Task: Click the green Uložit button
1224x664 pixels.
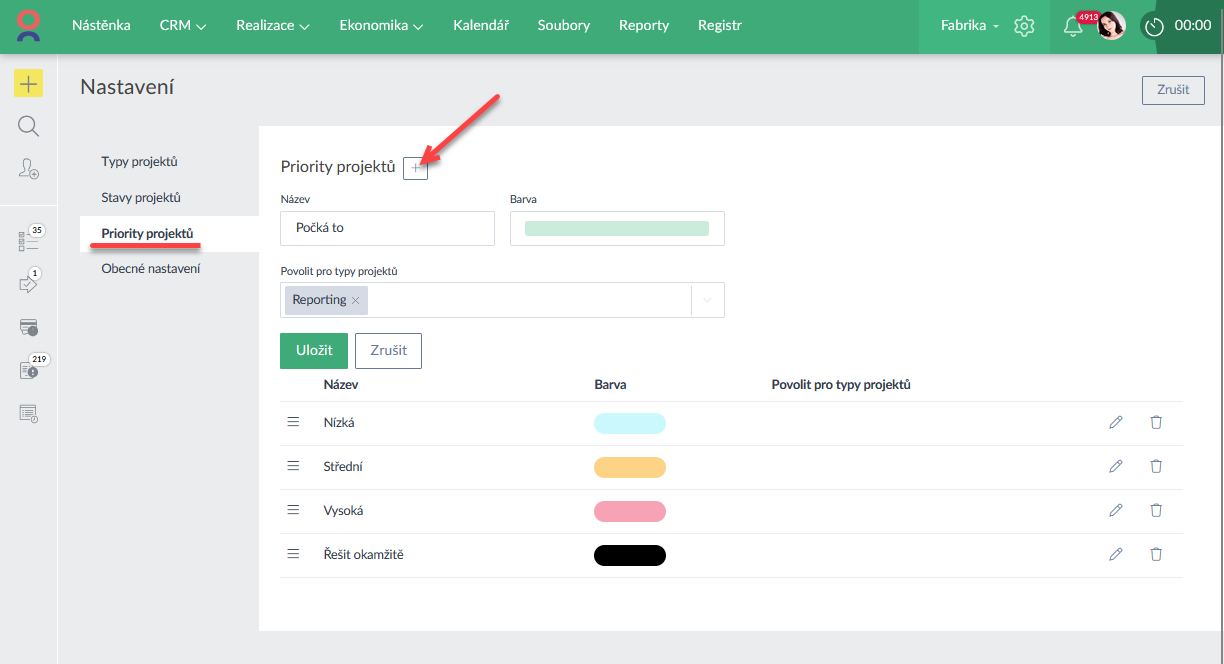Action: [x=313, y=351]
